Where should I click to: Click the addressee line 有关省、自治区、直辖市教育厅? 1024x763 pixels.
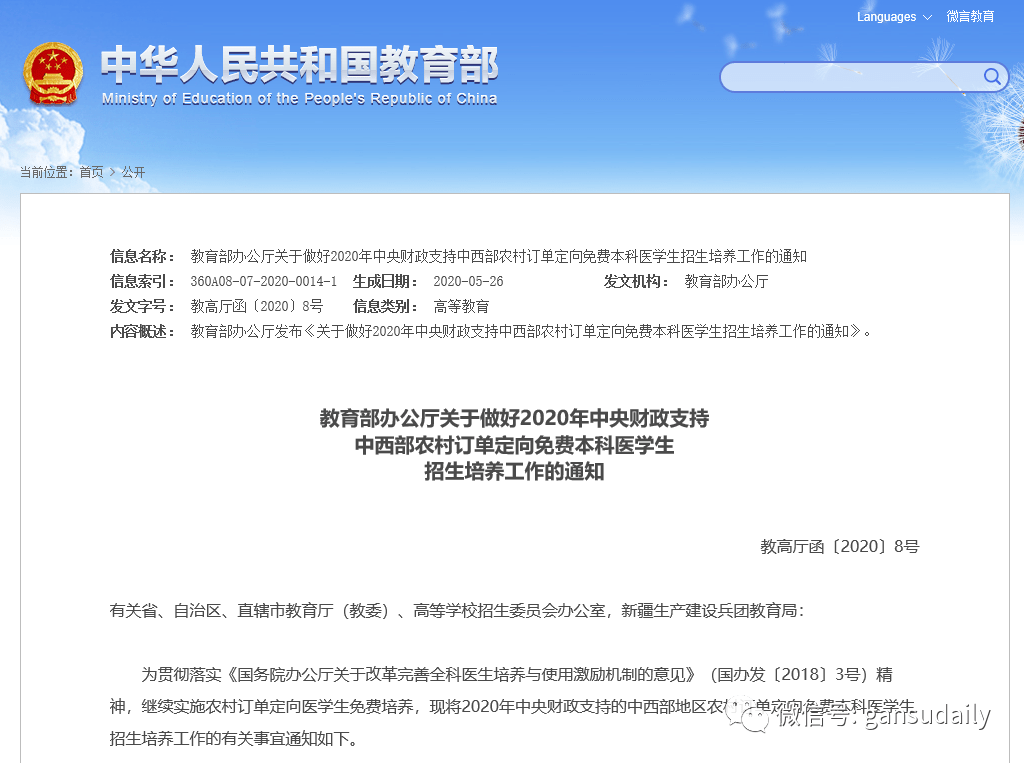pyautogui.click(x=457, y=611)
